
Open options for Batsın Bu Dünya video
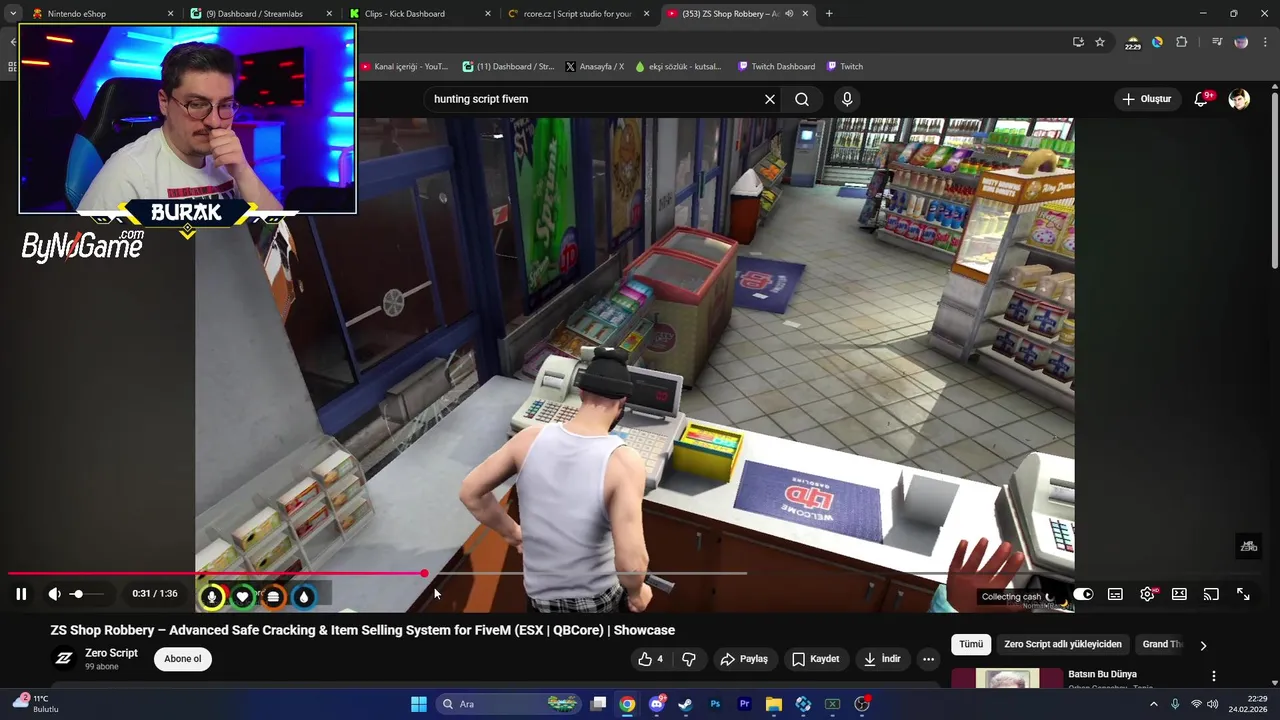coord(1214,676)
